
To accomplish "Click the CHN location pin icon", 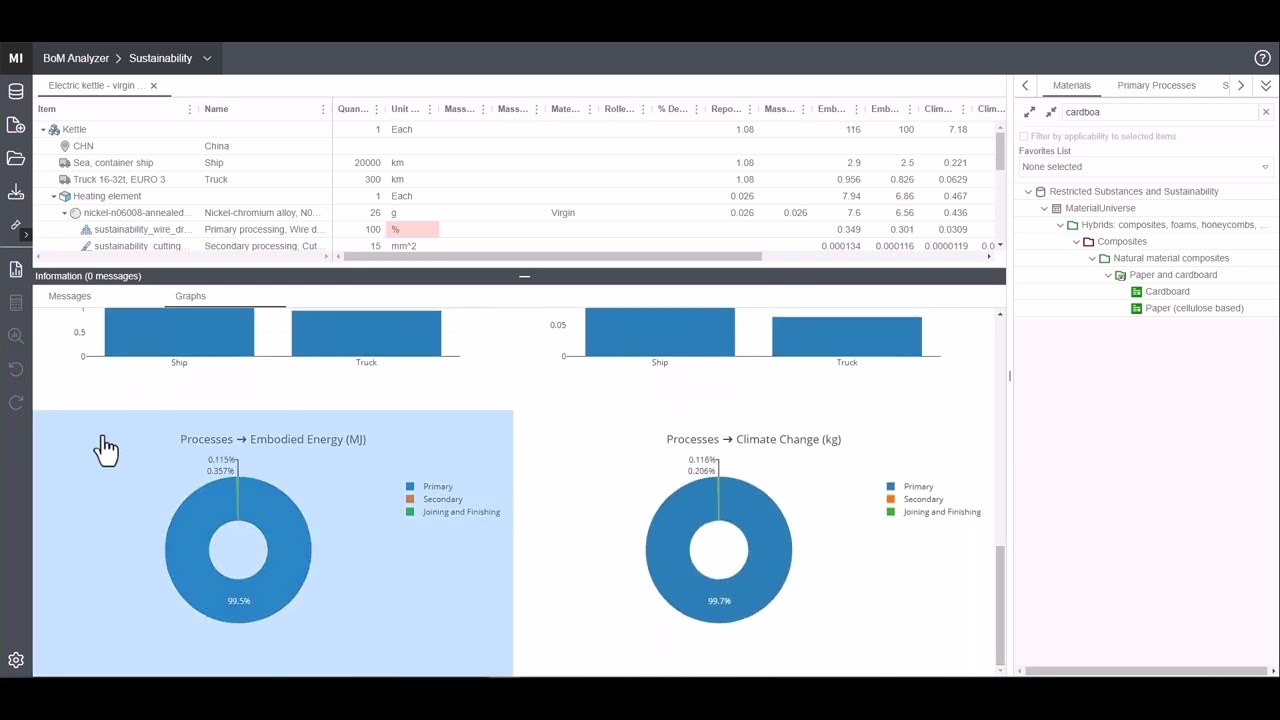I will click(x=65, y=146).
